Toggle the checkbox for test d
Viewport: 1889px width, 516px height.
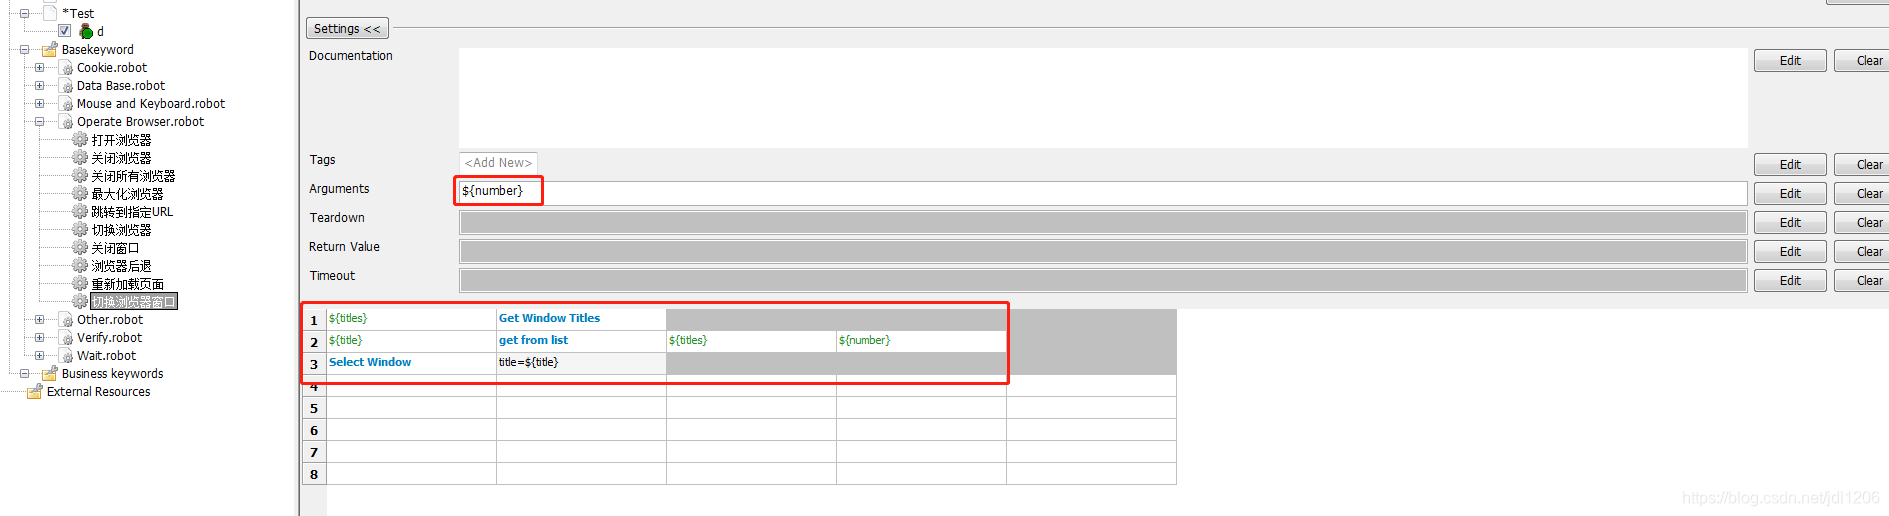(x=65, y=31)
